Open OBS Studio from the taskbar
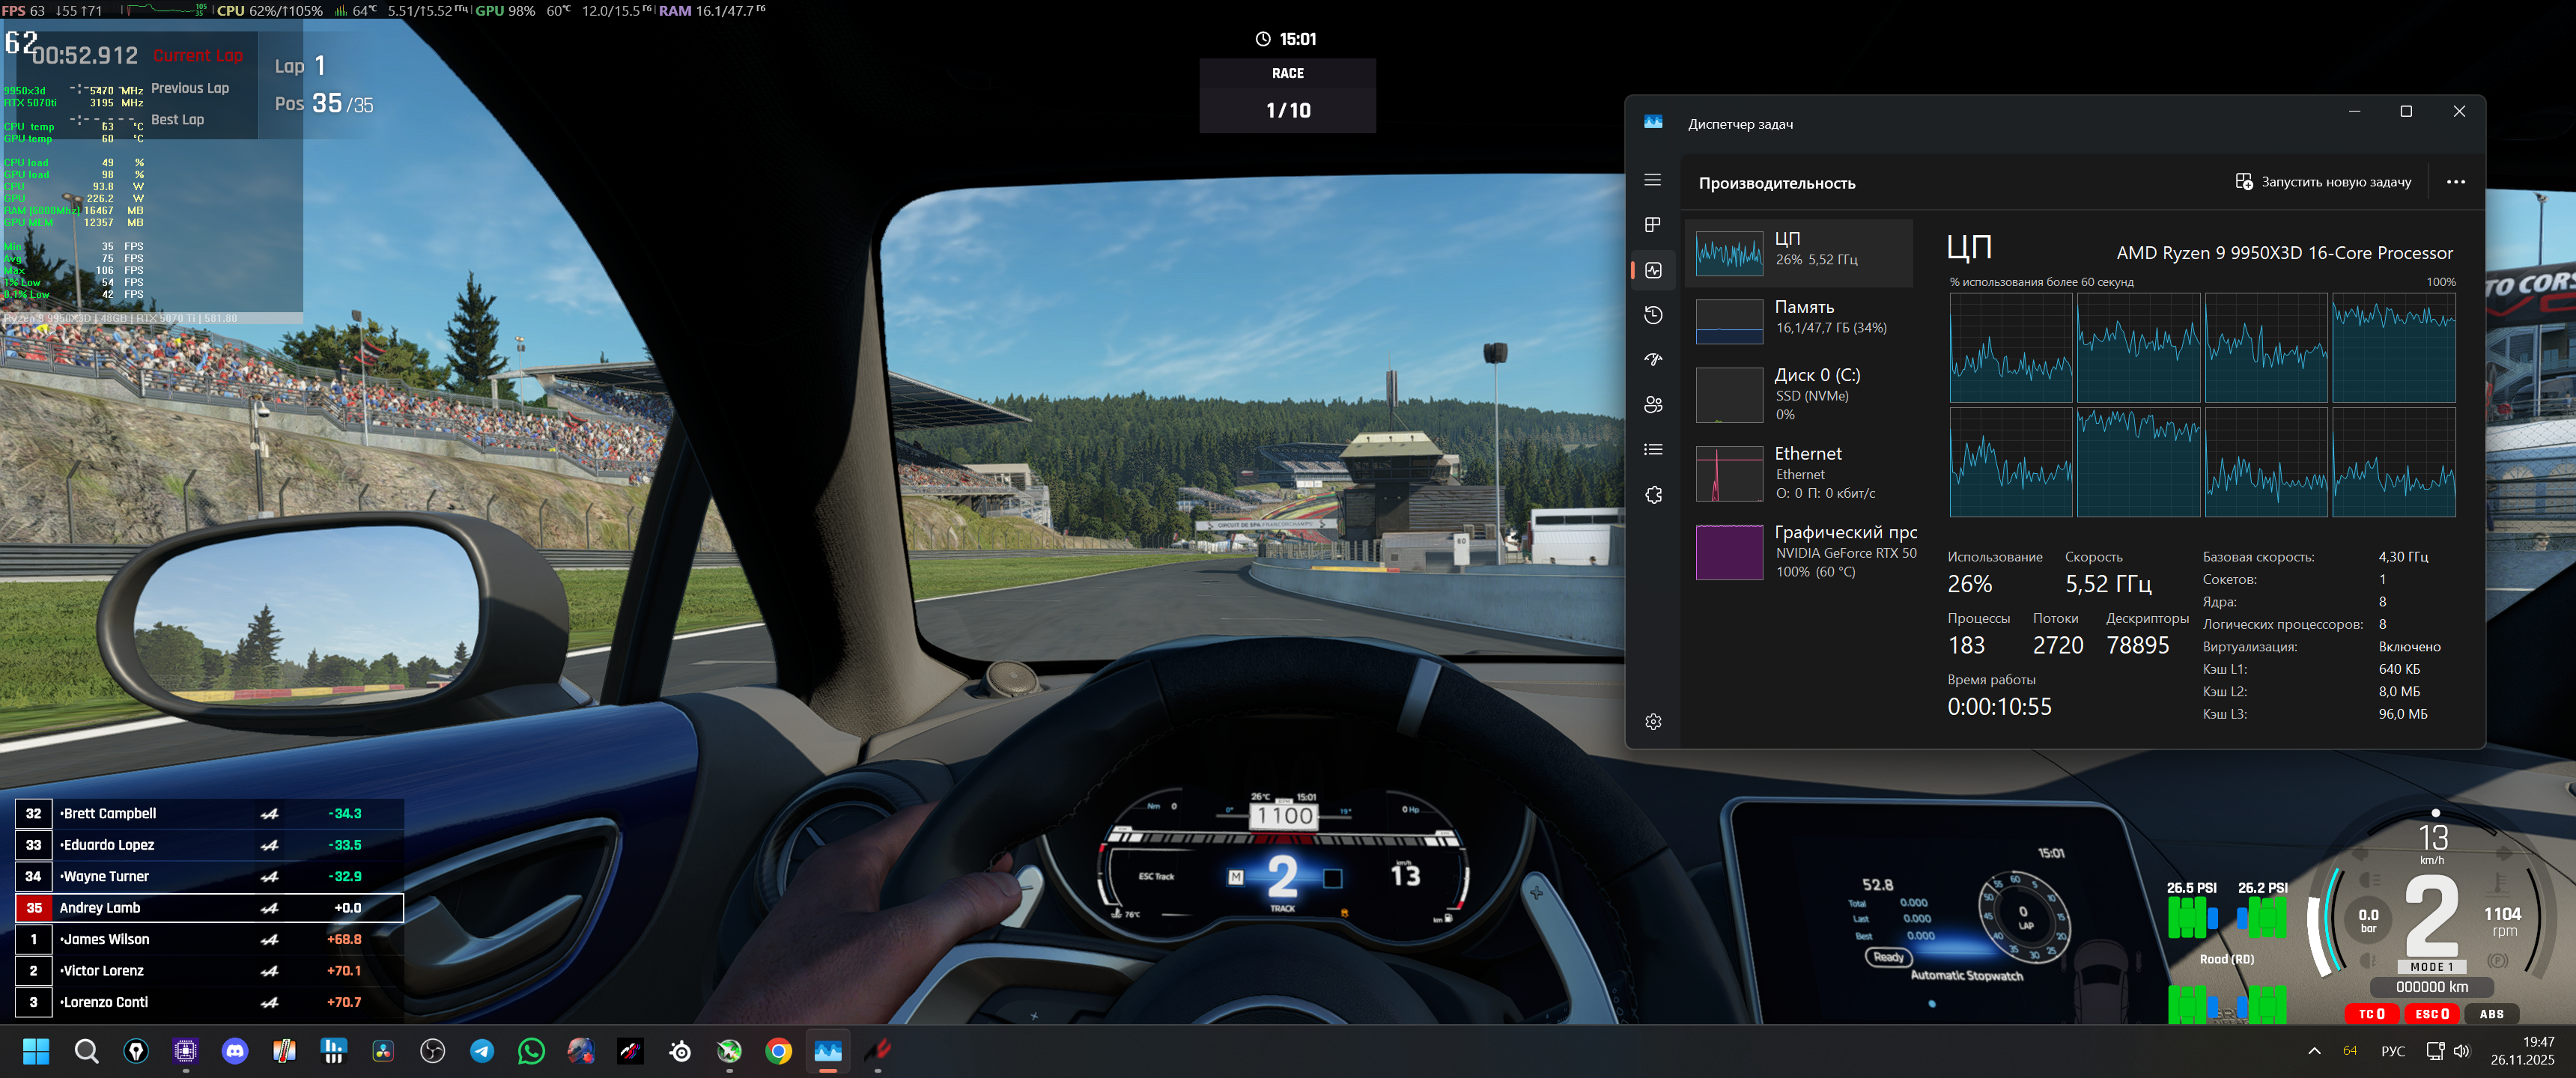Screen dimensions: 2576x1078 click(x=432, y=1051)
